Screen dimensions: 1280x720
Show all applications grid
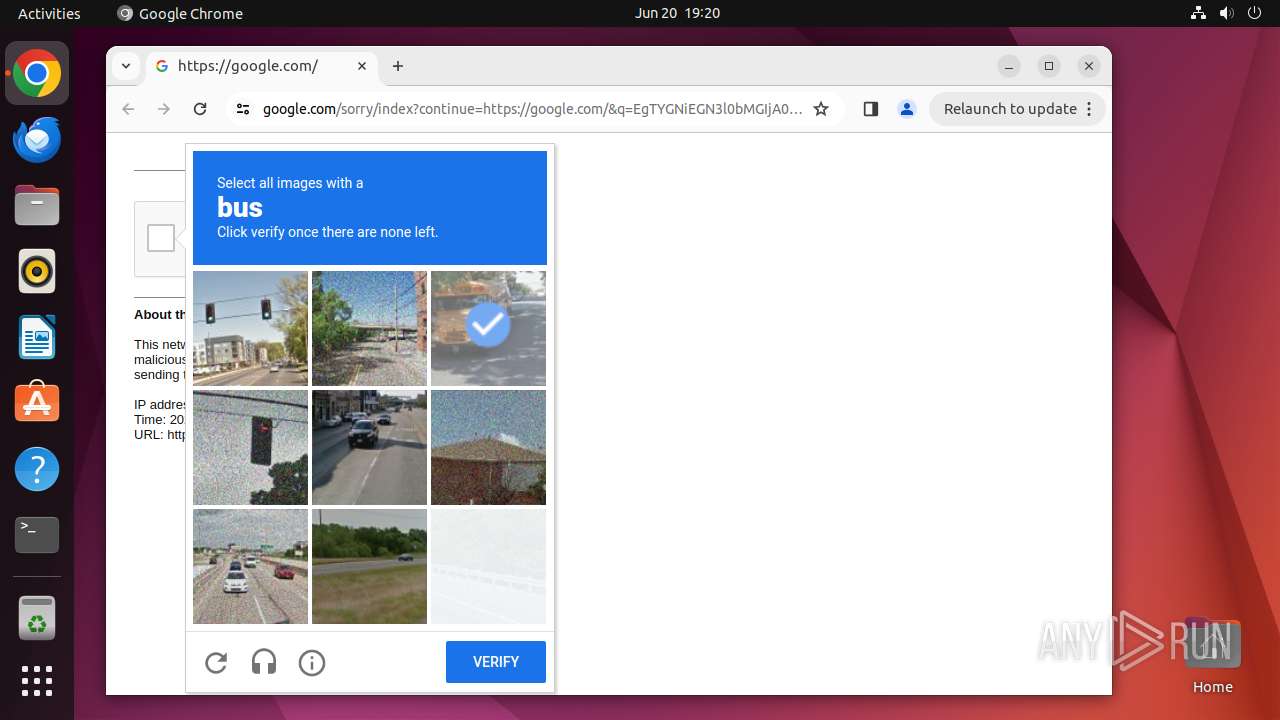click(x=37, y=681)
